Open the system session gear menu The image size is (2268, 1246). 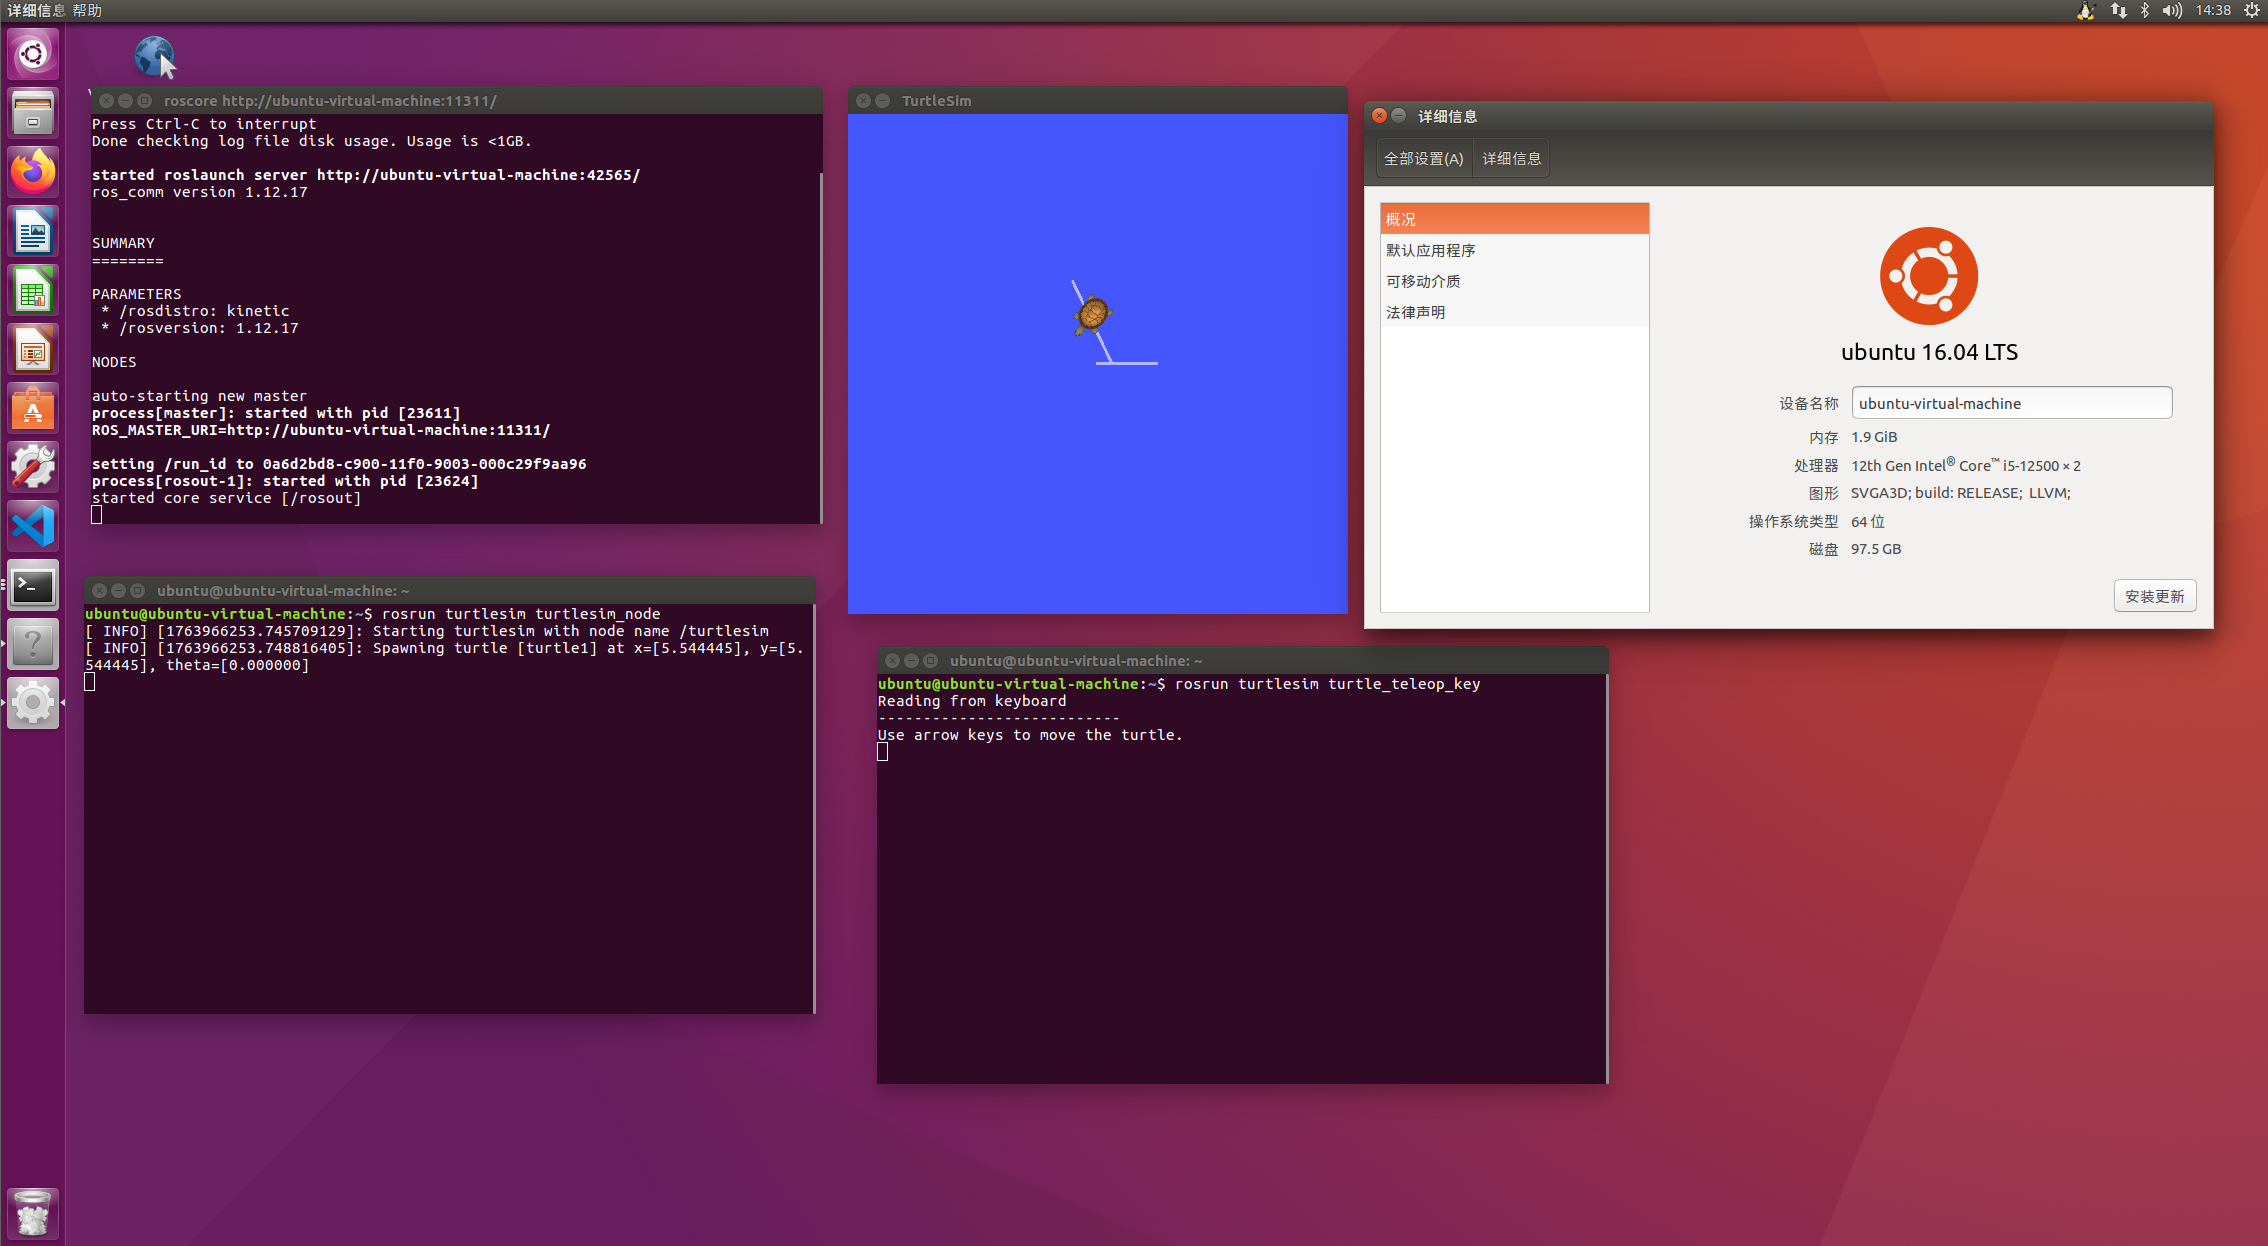(2251, 11)
